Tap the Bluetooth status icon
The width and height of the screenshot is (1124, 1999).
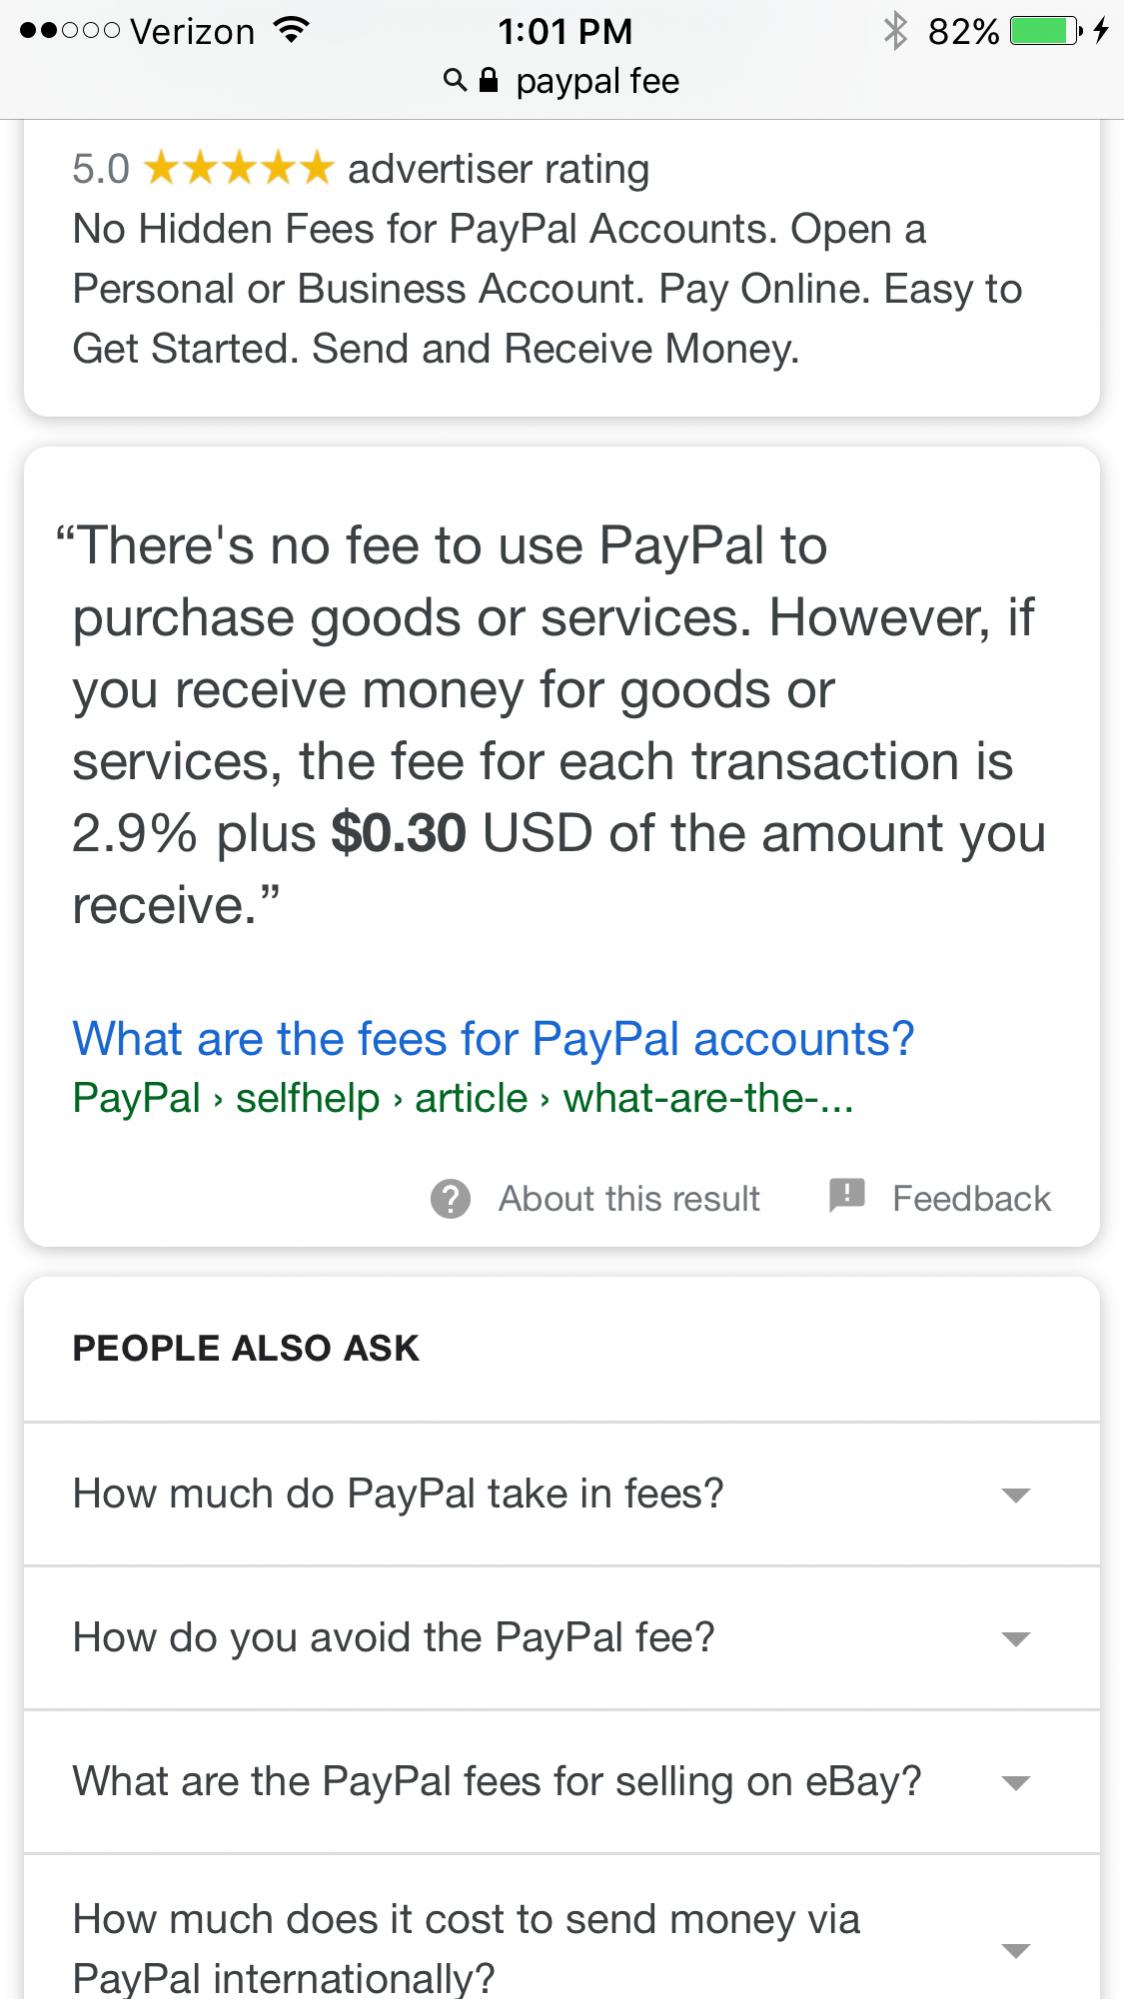[894, 31]
